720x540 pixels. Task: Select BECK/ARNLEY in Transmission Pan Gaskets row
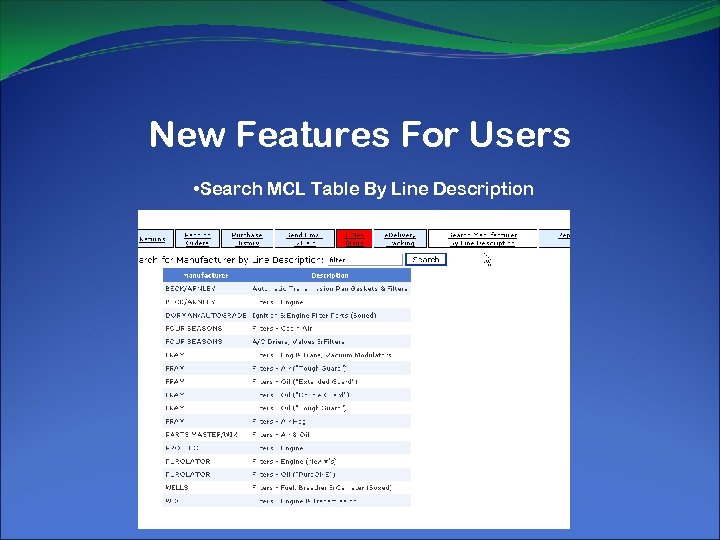point(190,289)
